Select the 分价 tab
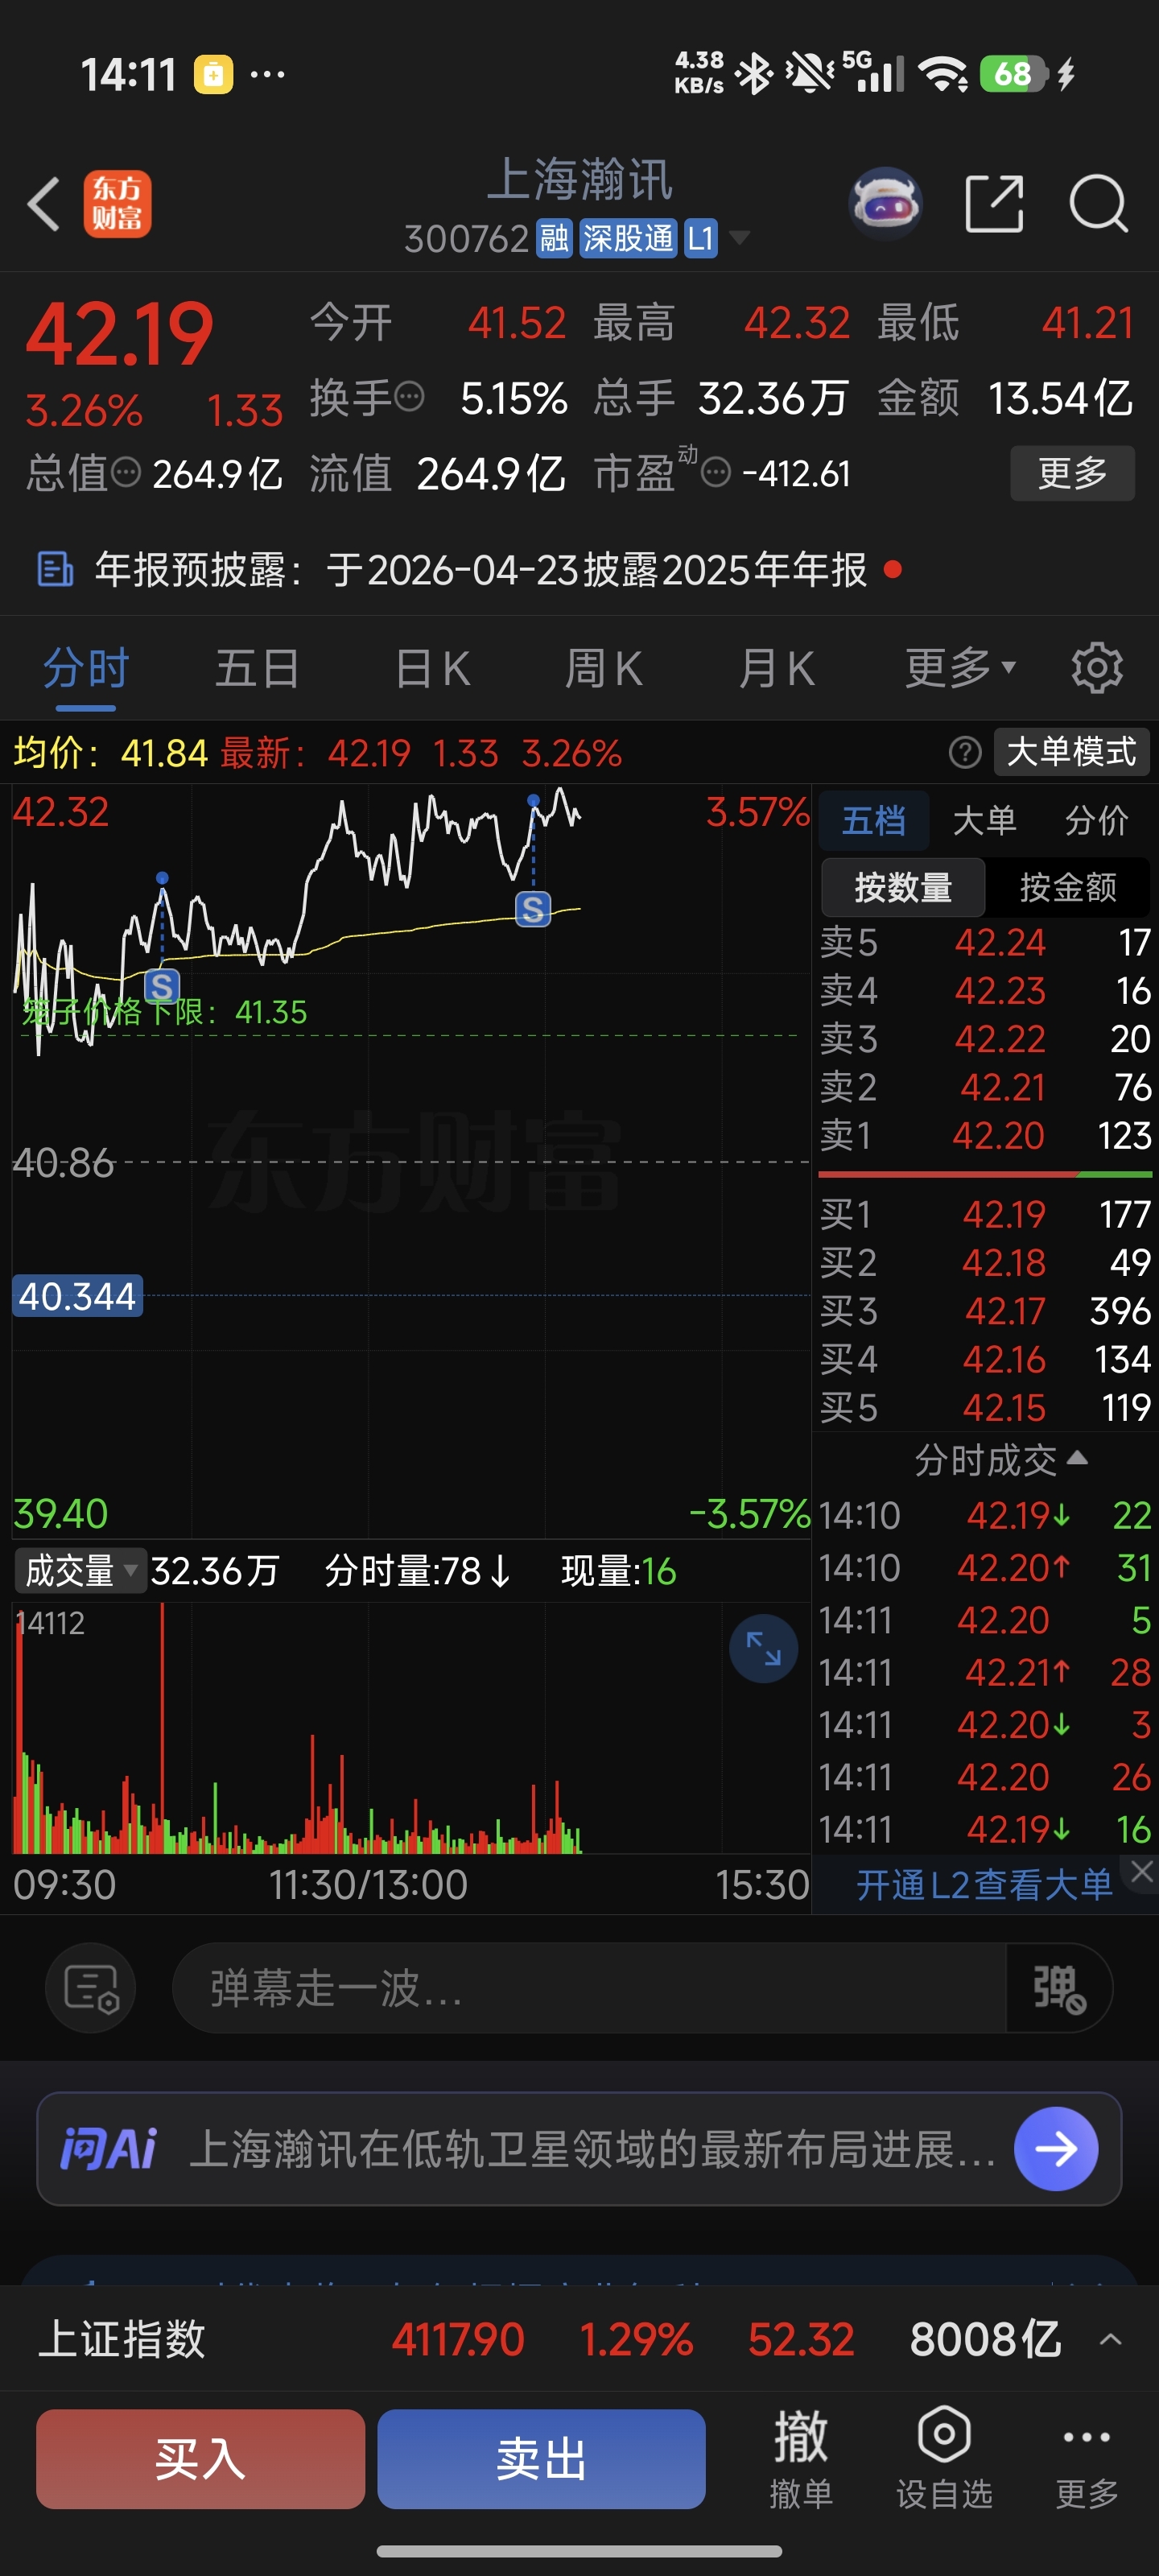This screenshot has width=1159, height=2576. point(1096,820)
